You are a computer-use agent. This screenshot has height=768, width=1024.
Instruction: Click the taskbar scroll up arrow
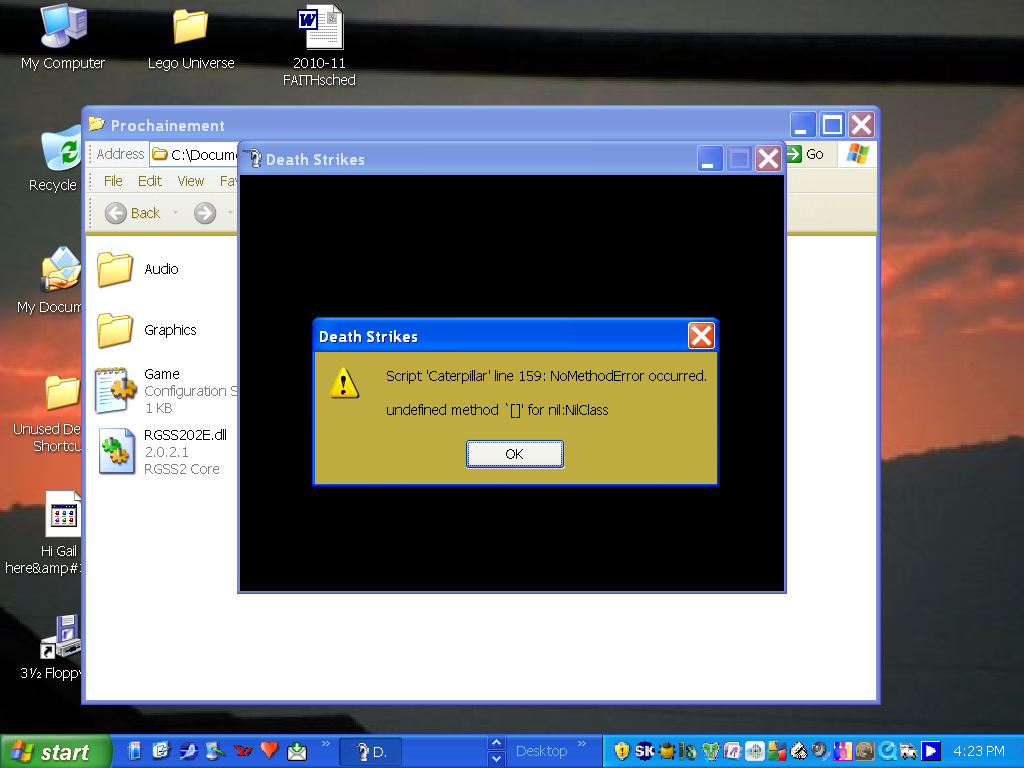[496, 743]
